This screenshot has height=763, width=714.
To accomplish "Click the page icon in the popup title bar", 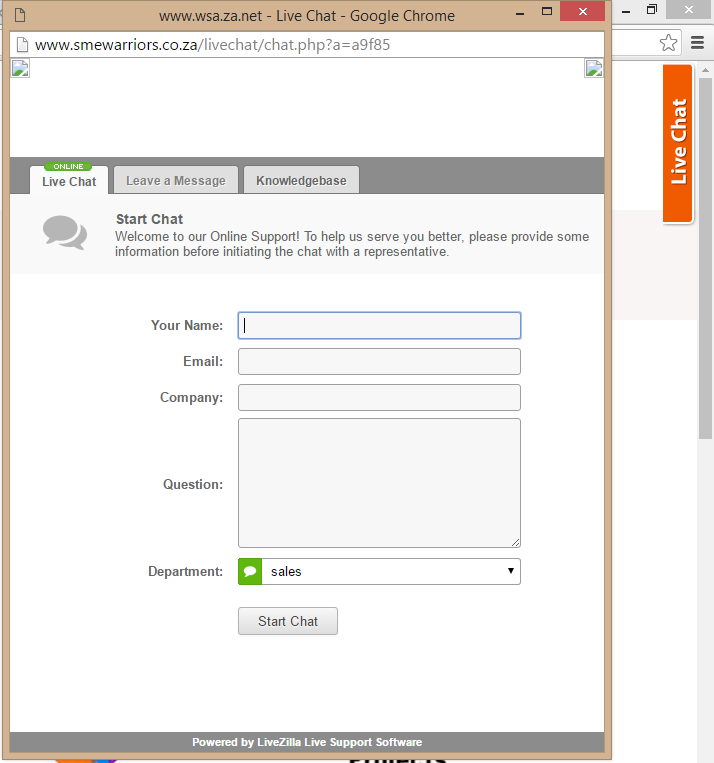I will 20,15.
